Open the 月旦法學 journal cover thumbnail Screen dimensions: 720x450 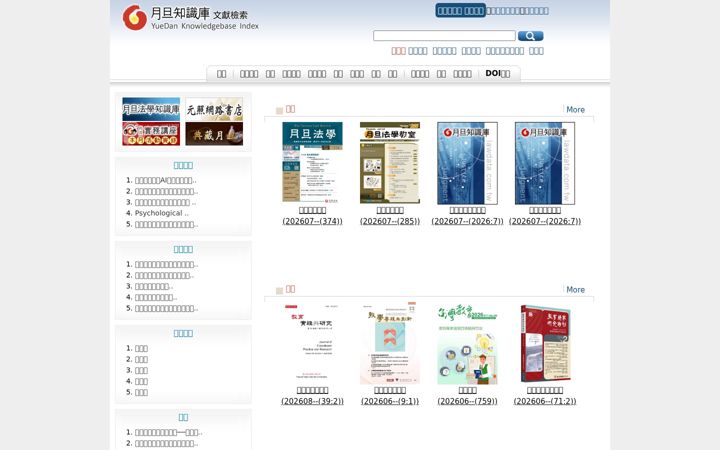pos(312,163)
